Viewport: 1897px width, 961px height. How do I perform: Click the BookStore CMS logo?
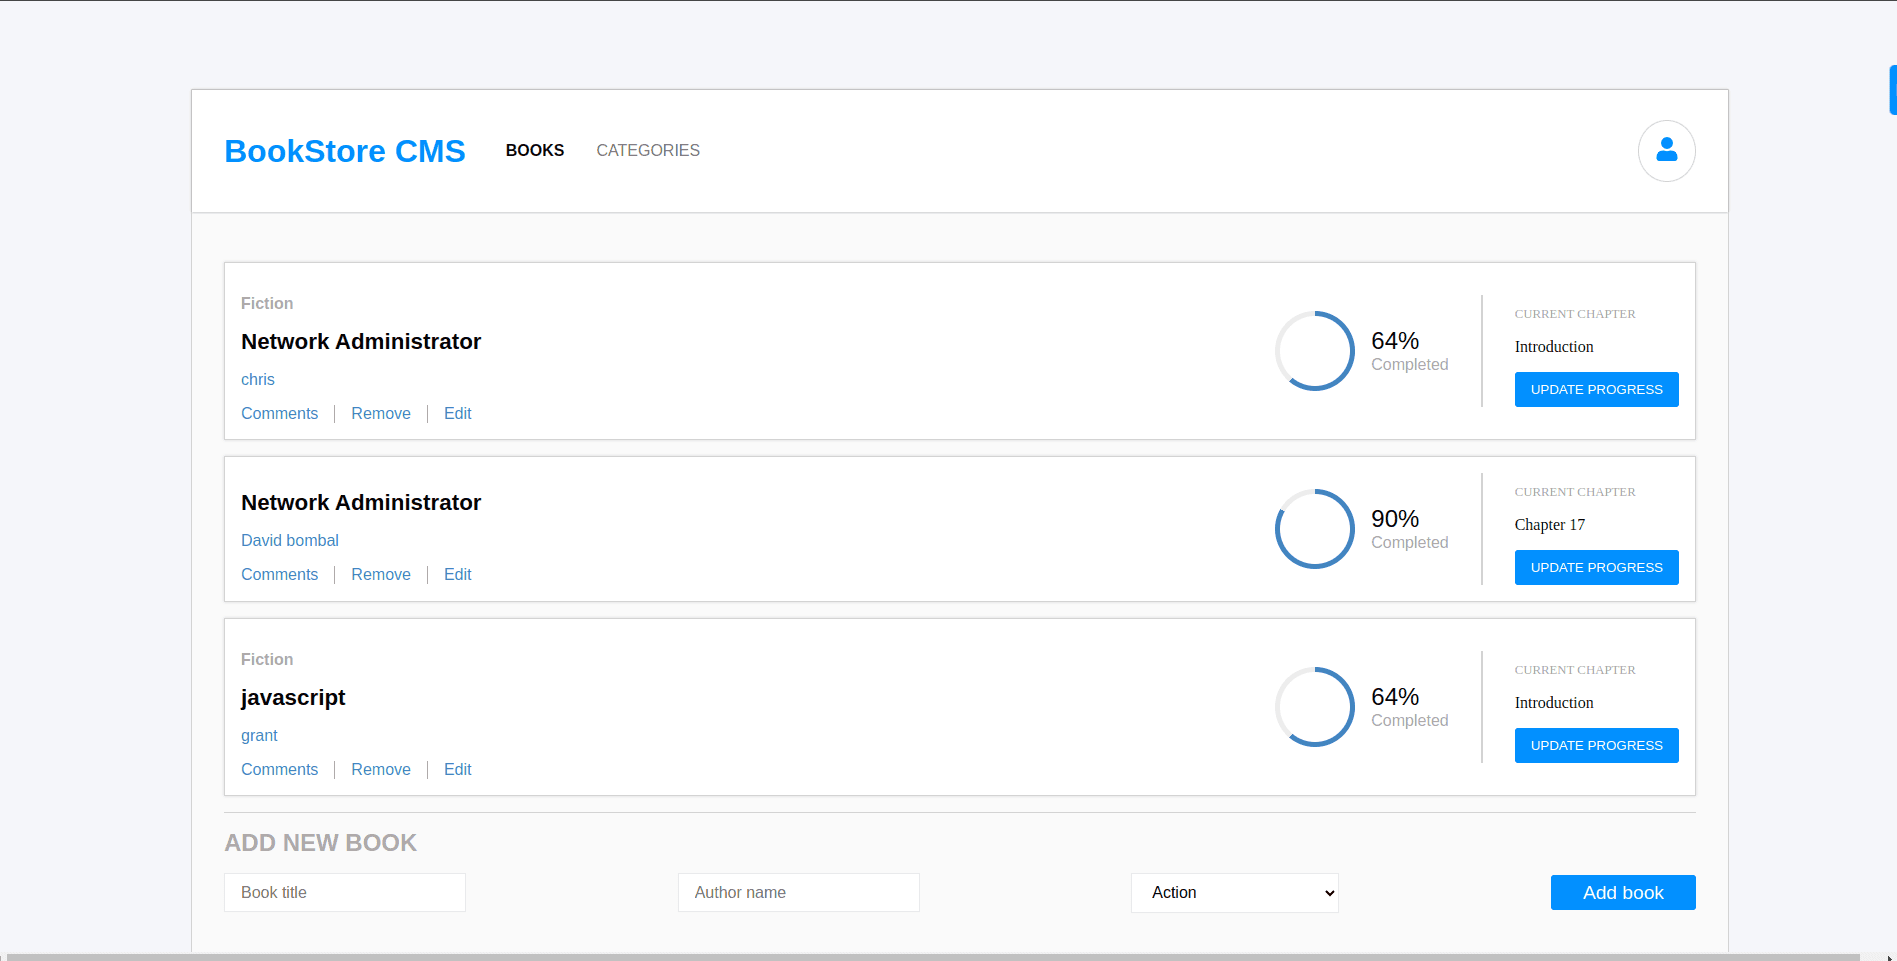pos(345,151)
